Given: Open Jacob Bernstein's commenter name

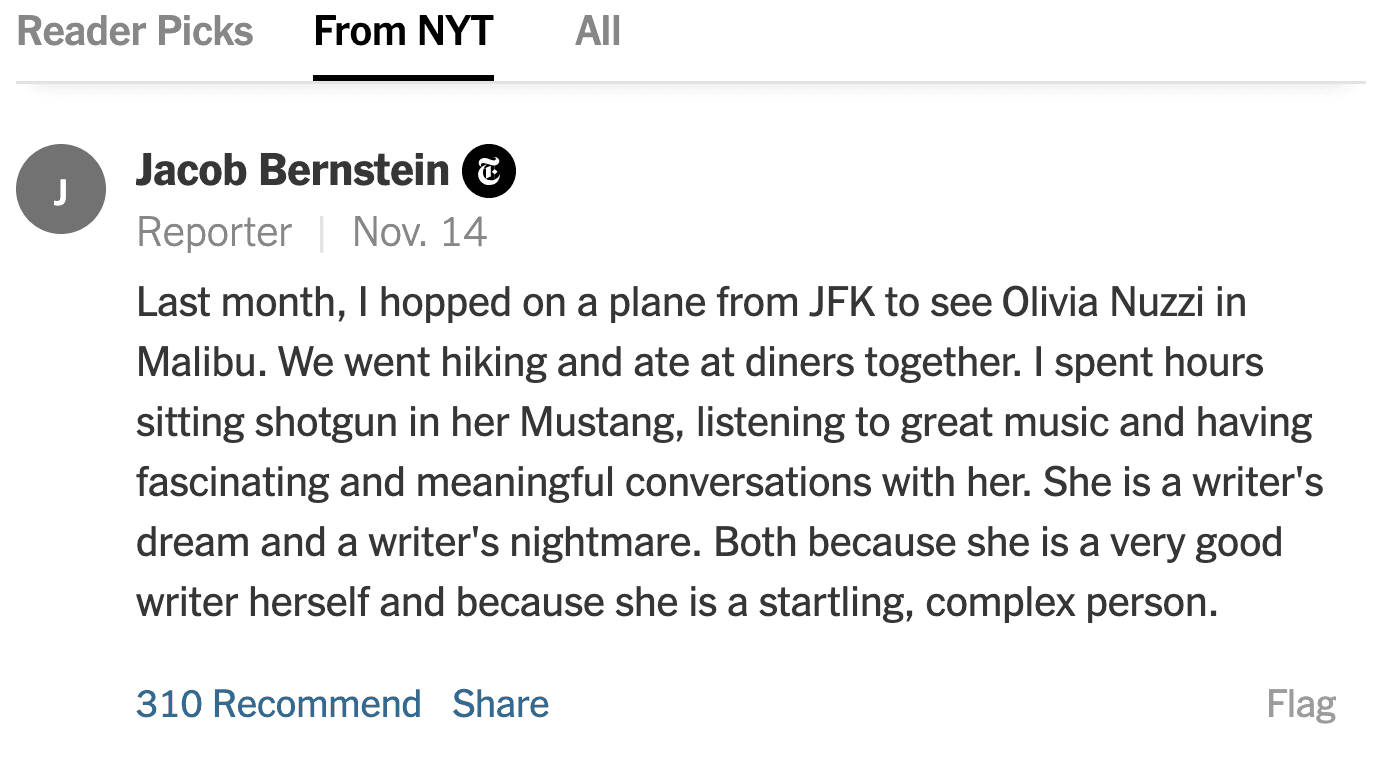Looking at the screenshot, I should [292, 171].
